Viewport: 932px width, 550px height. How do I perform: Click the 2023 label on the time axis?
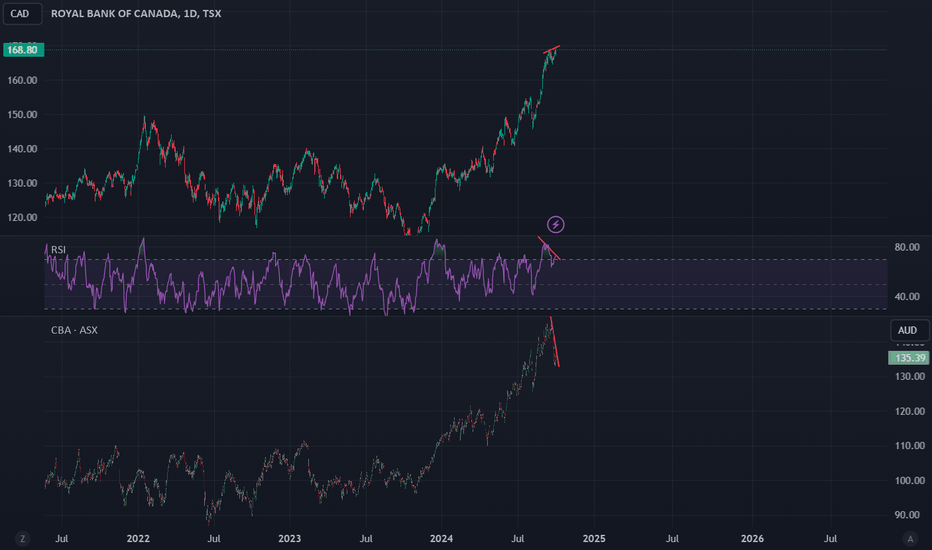(289, 539)
